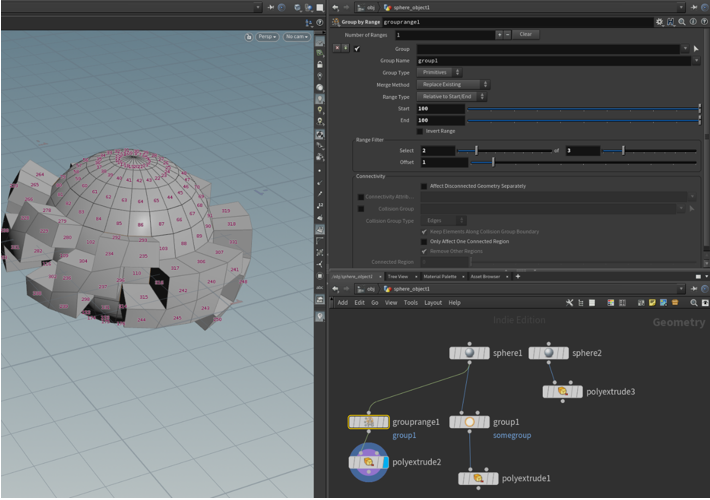710x500 pixels.
Task: Click the parameter search magnifier icon
Action: (681, 21)
